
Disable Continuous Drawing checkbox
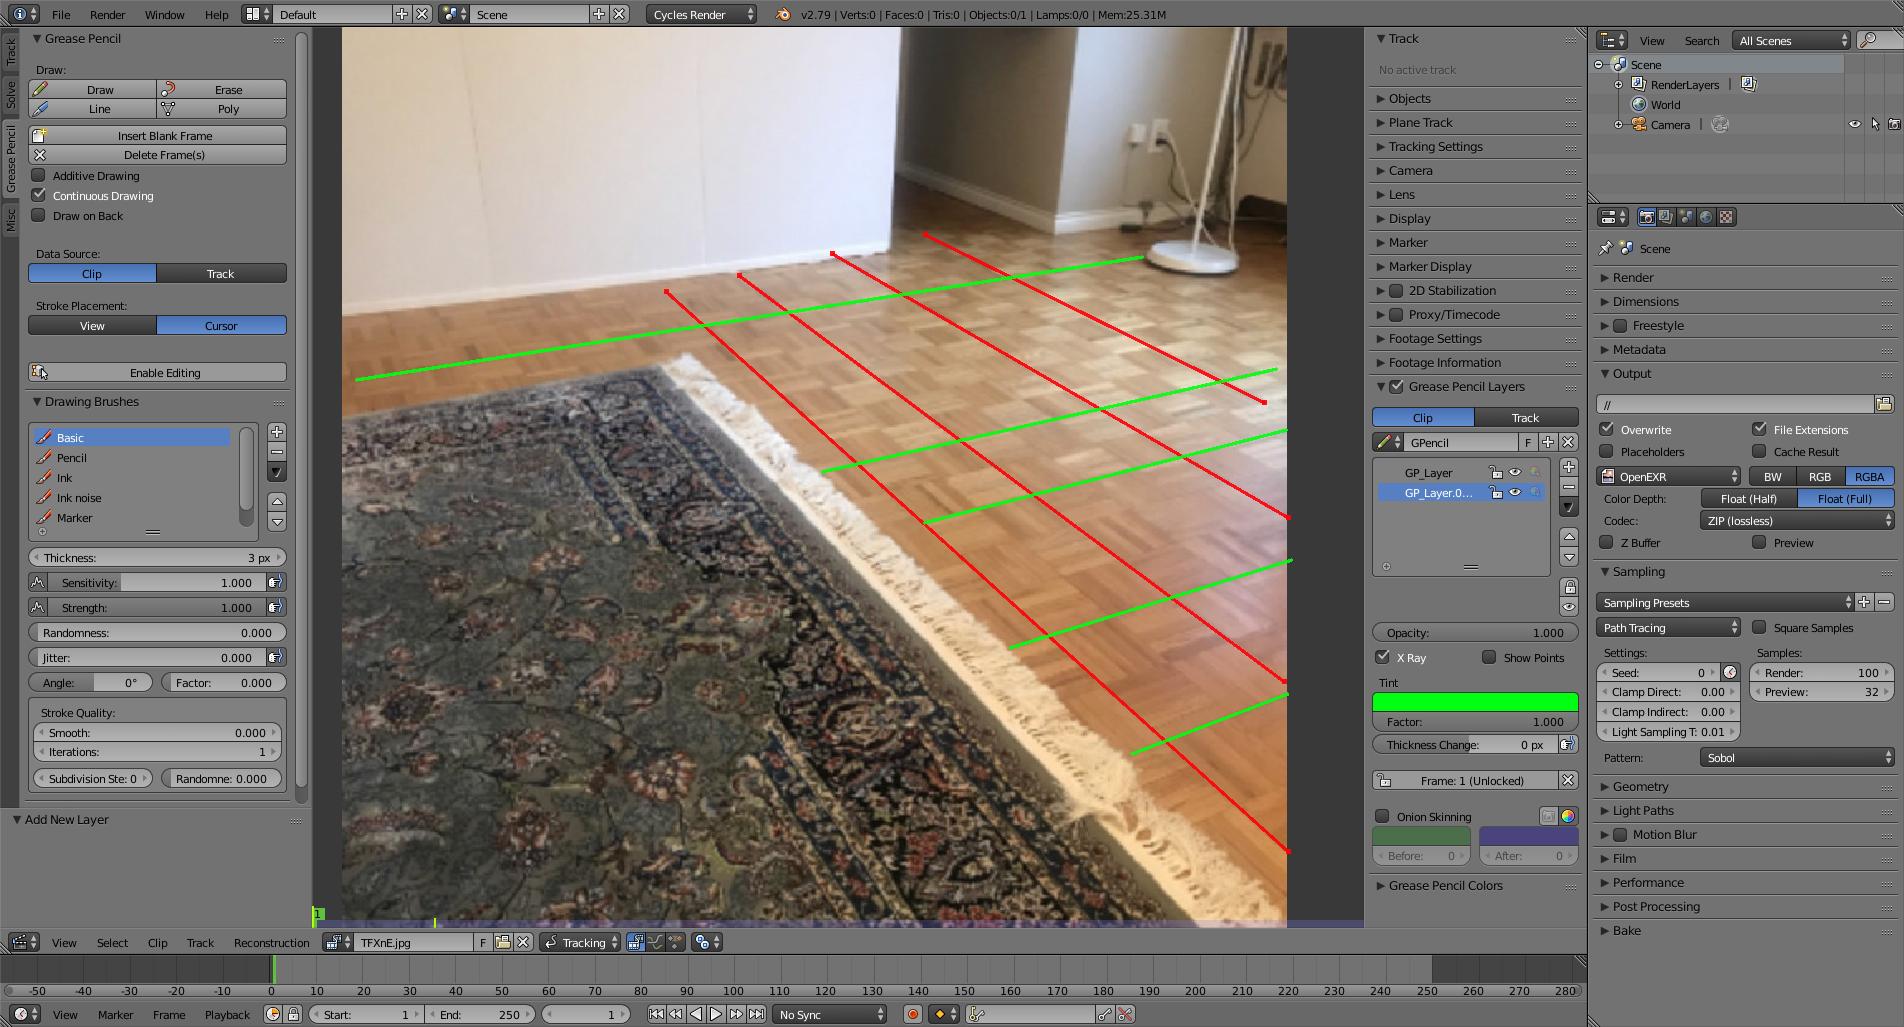[39, 195]
